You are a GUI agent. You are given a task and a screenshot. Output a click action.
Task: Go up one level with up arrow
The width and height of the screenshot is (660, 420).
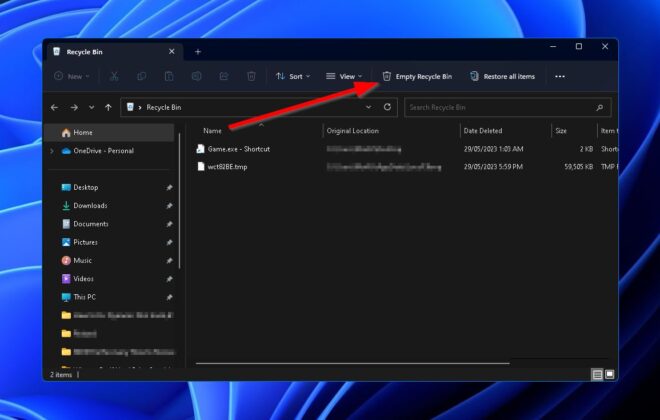[108, 107]
